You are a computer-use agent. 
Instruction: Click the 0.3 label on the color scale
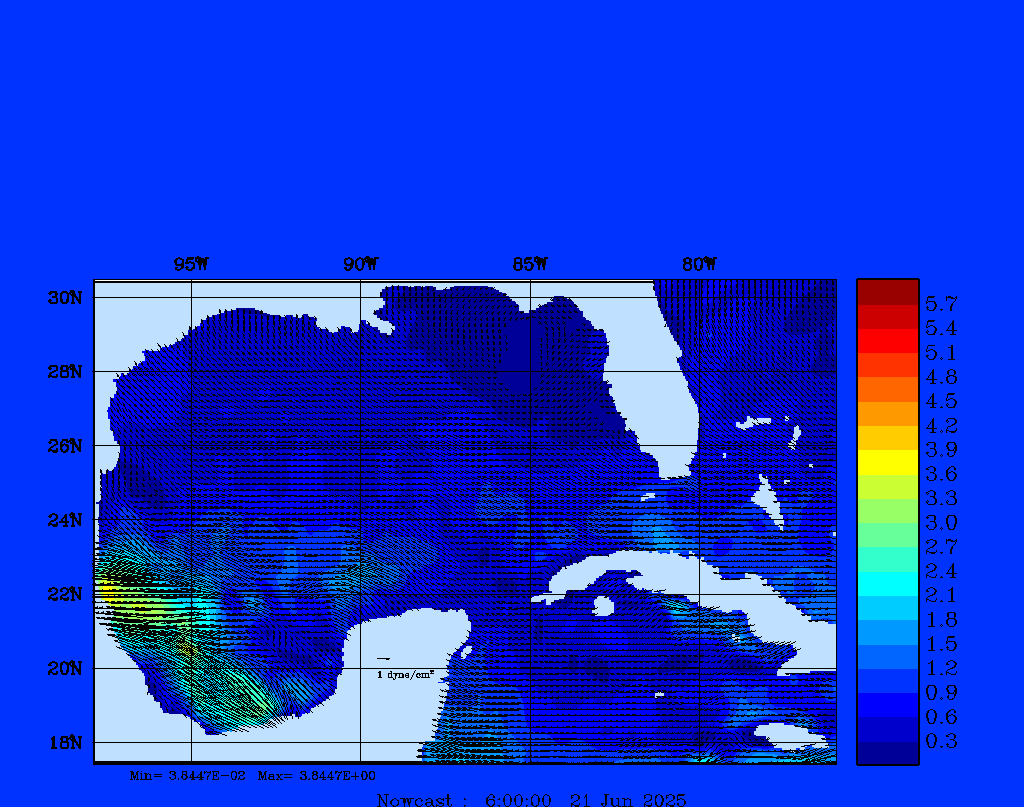click(941, 741)
